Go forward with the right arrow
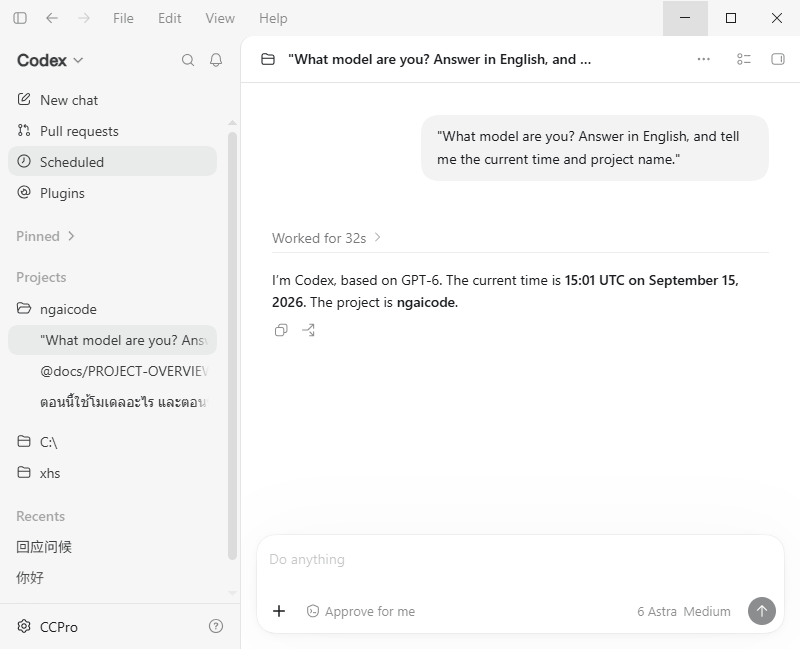This screenshot has width=800, height=649. pos(84,18)
